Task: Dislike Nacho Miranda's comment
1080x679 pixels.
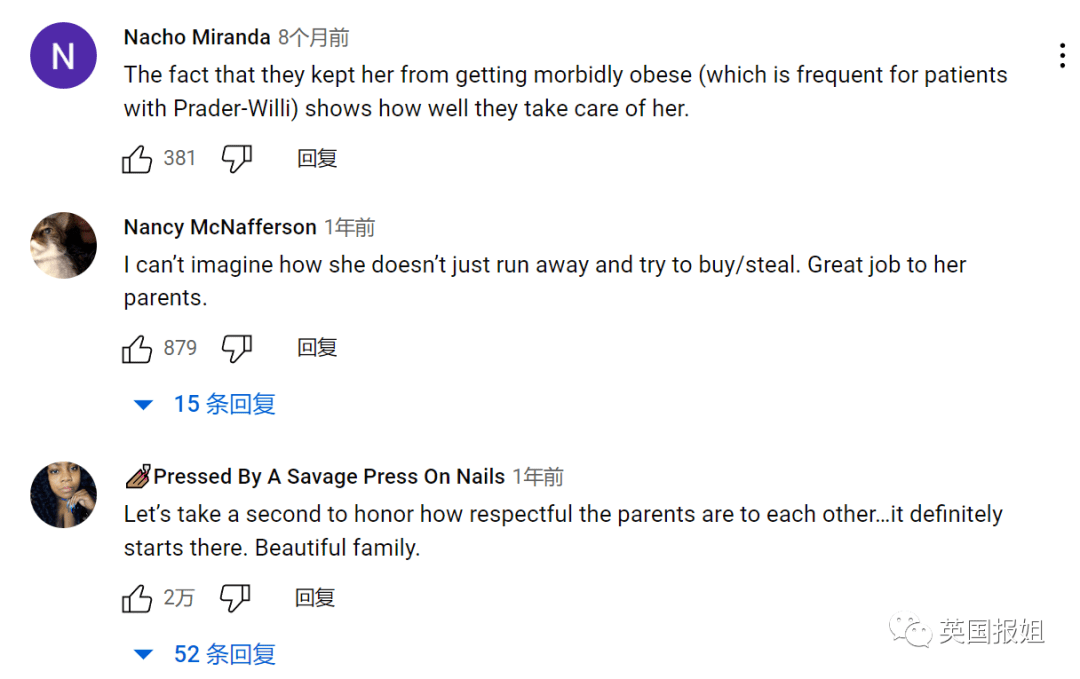Action: tap(236, 159)
